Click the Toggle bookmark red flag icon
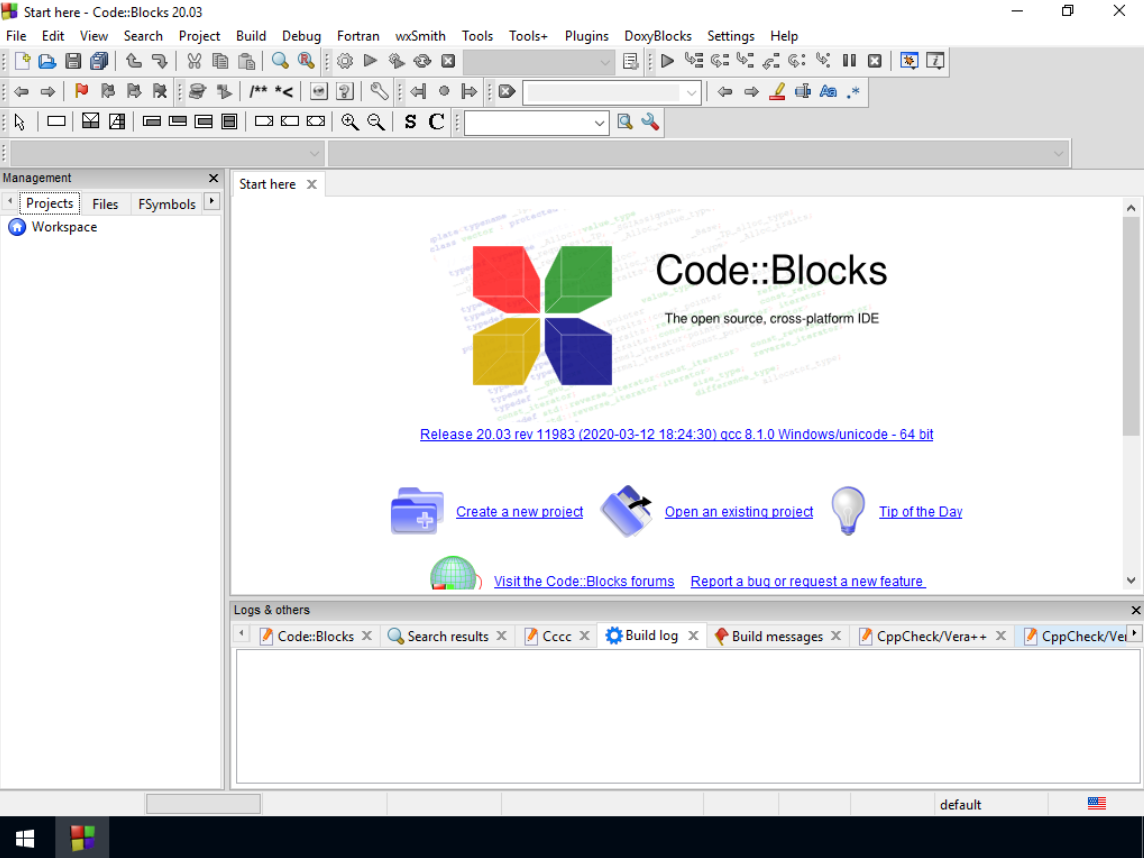This screenshot has width=1144, height=858. click(82, 92)
